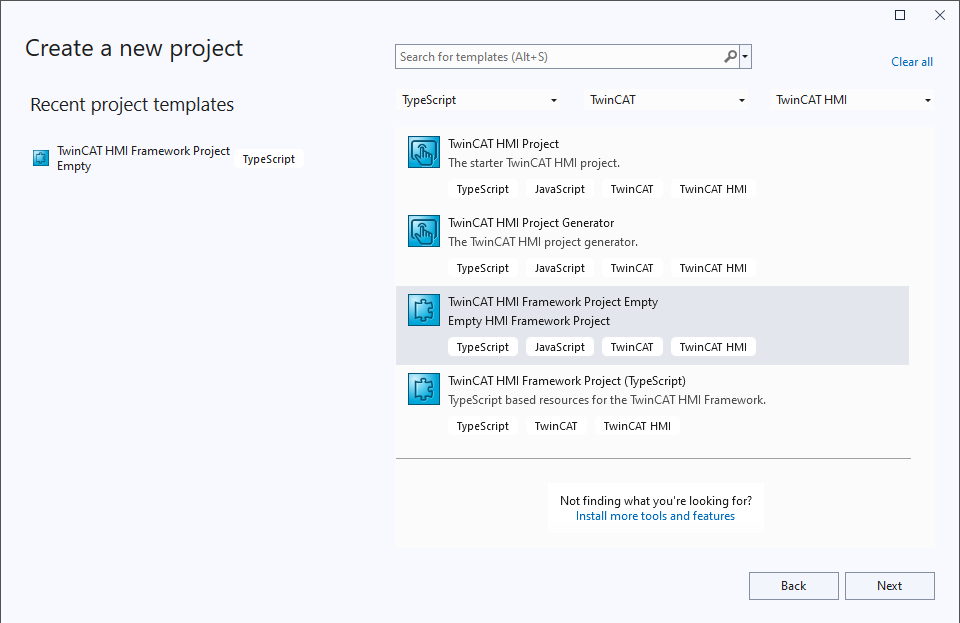Maximize the dialog window

(900, 15)
